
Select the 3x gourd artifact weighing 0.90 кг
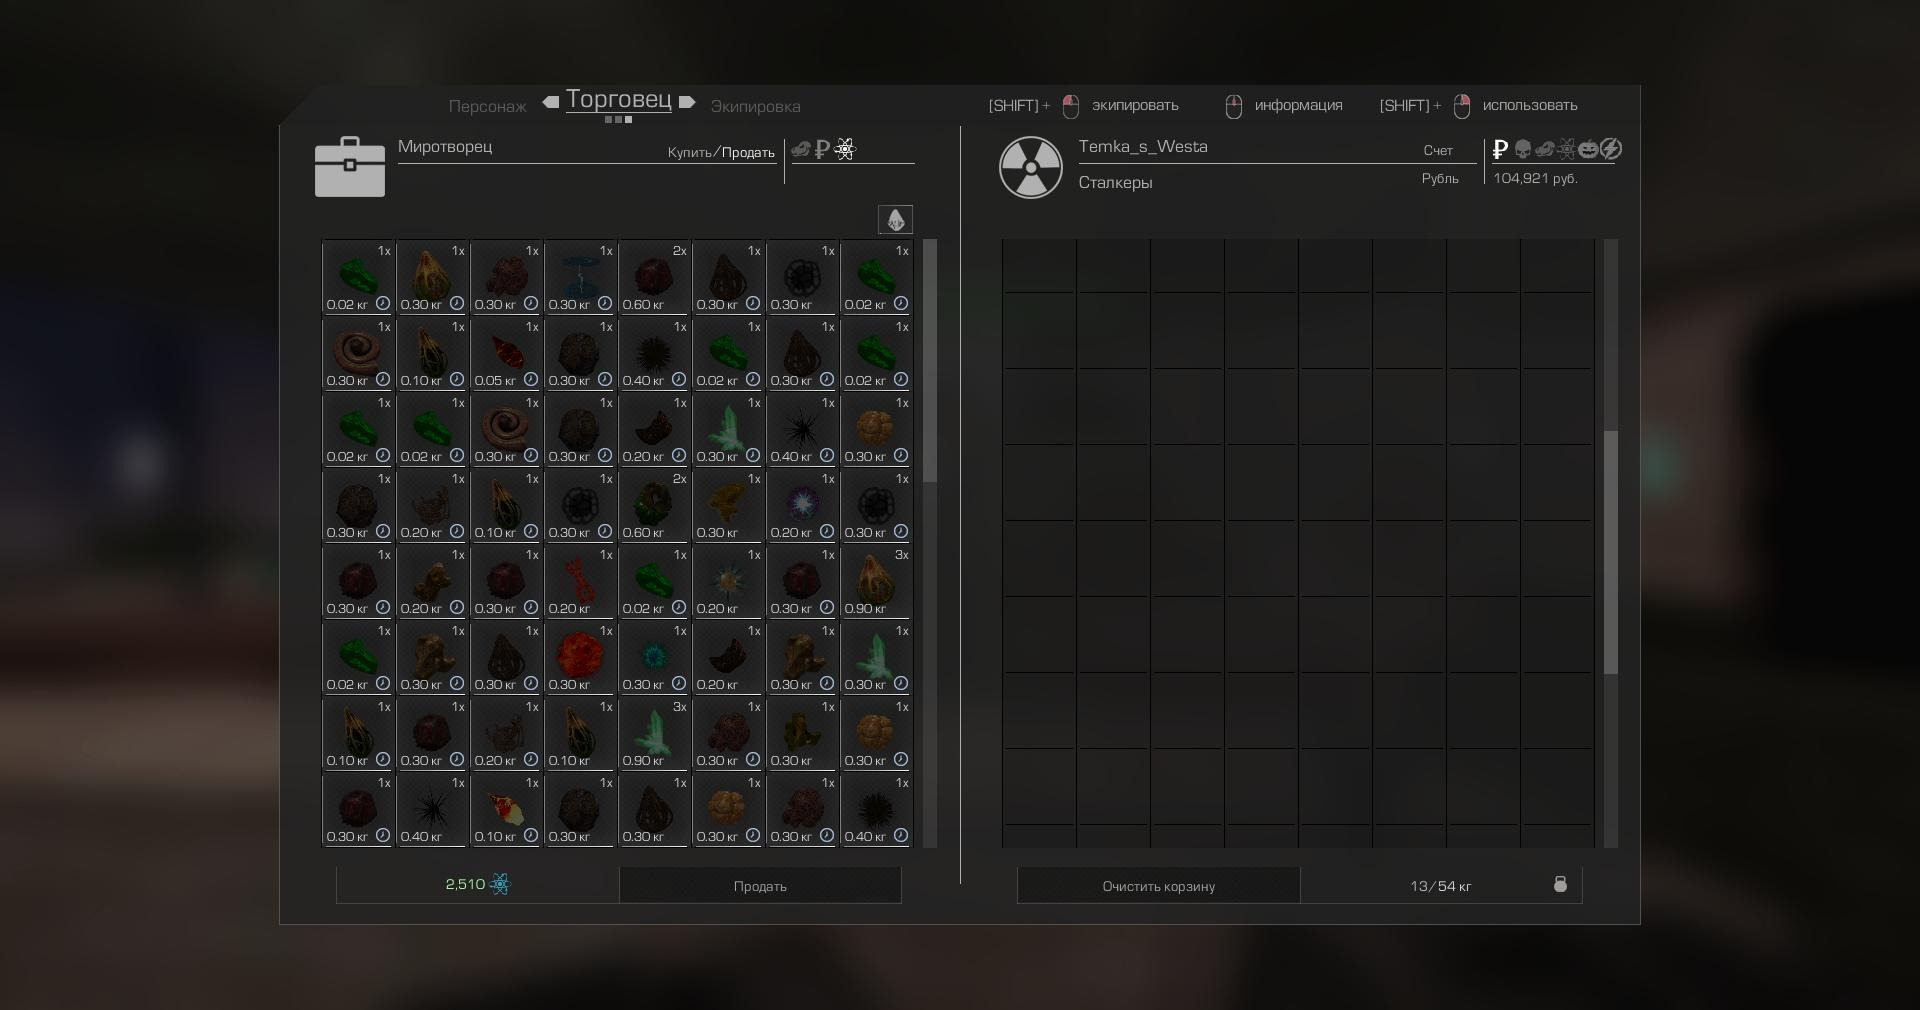tap(876, 581)
